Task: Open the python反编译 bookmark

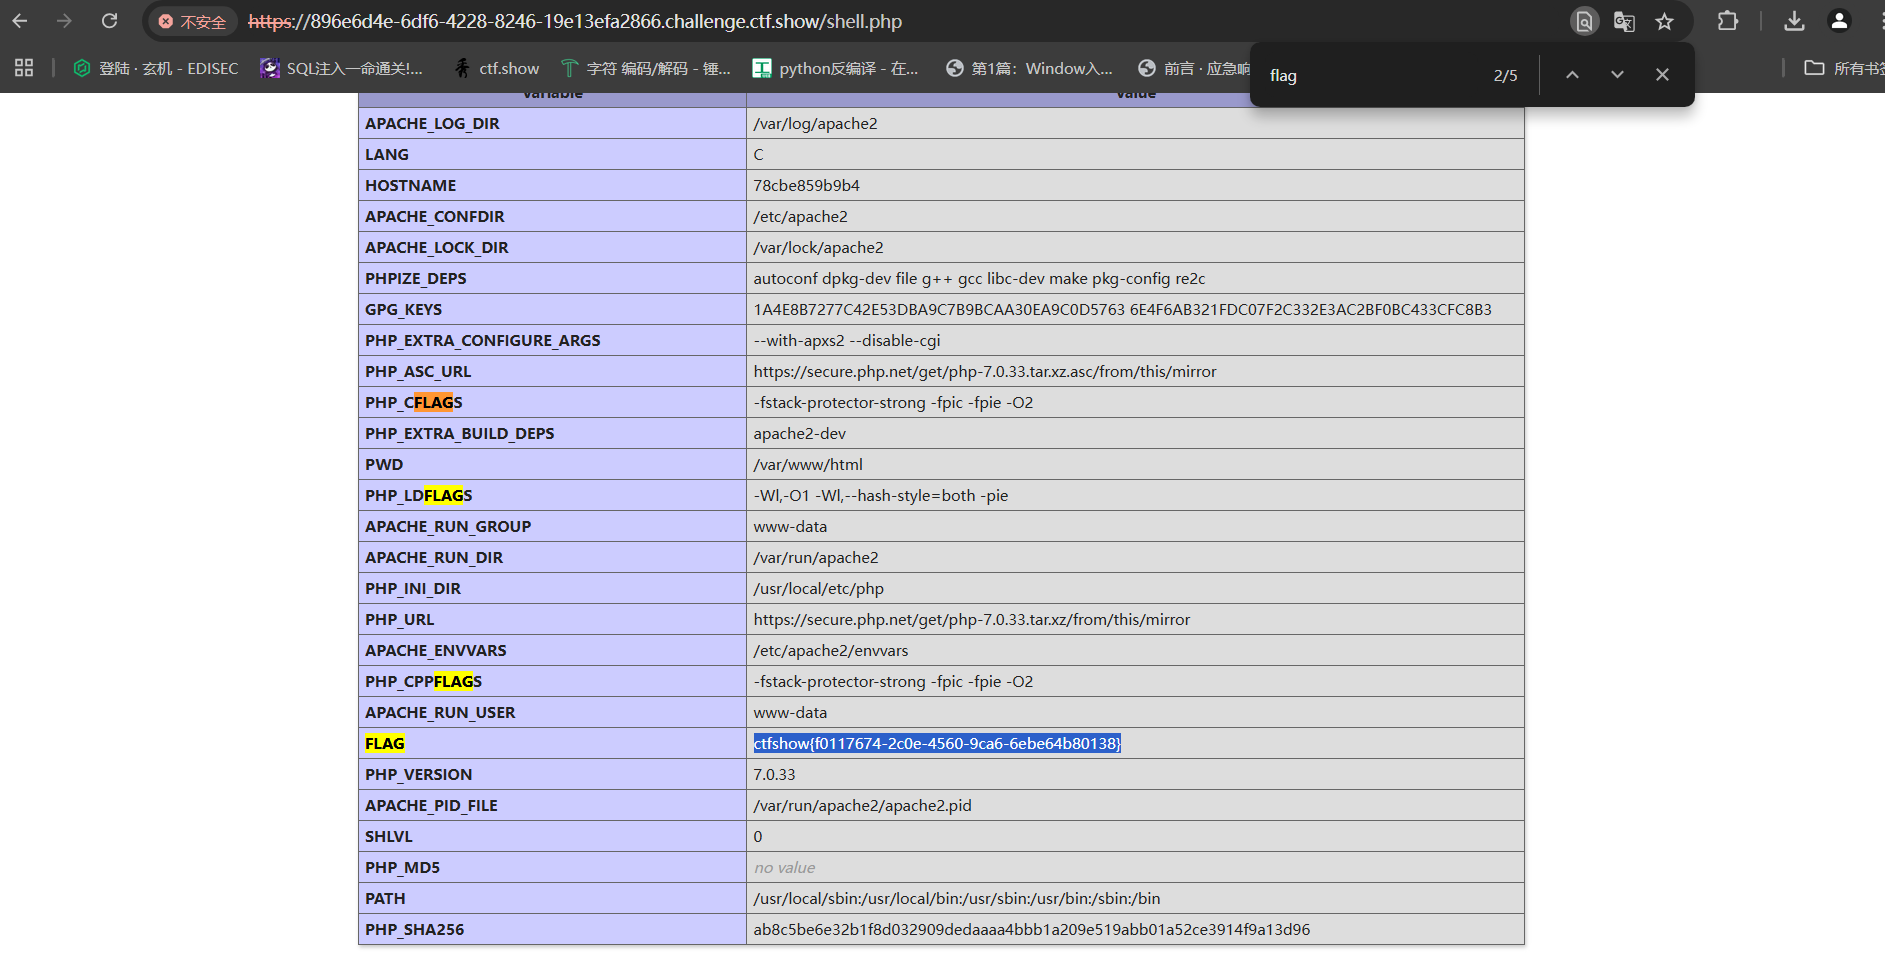Action: [x=836, y=68]
